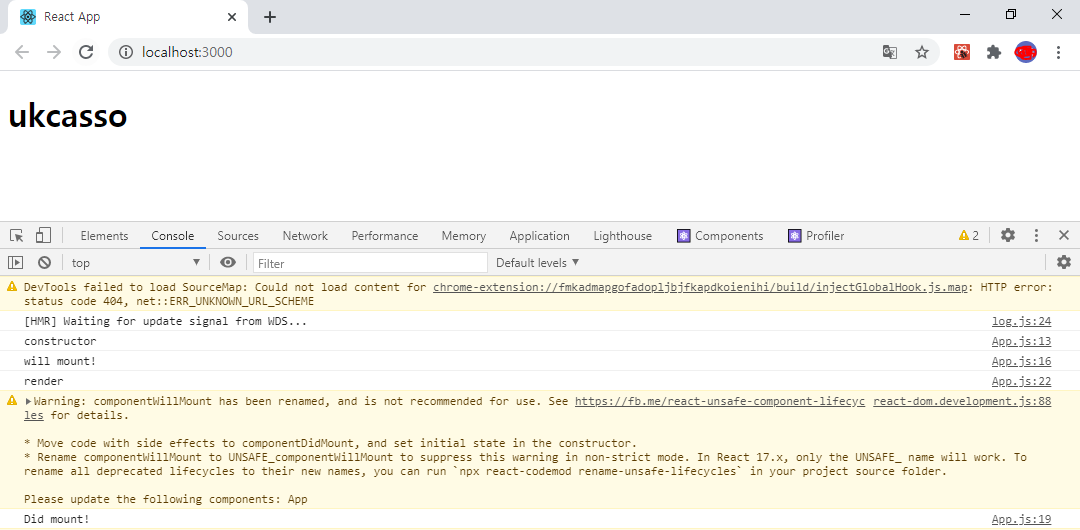Close the DevTools panel
Image resolution: width=1080 pixels, height=530 pixels.
1063,235
